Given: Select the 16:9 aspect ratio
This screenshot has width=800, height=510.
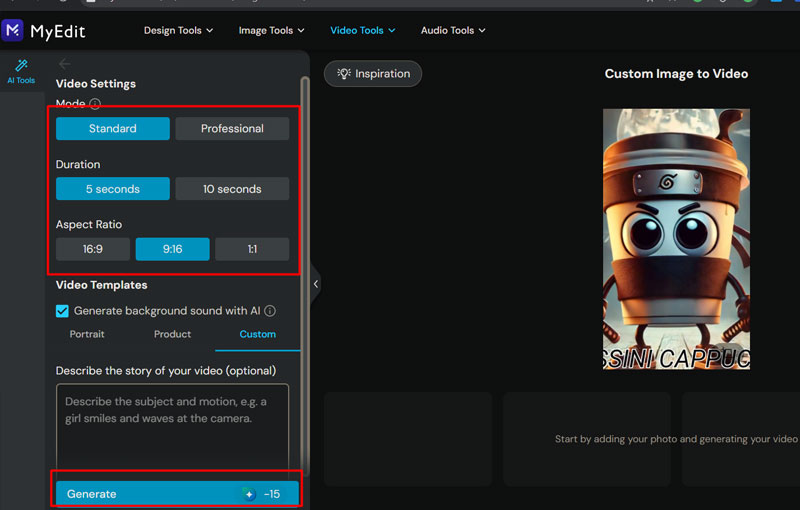Looking at the screenshot, I should tap(93, 249).
